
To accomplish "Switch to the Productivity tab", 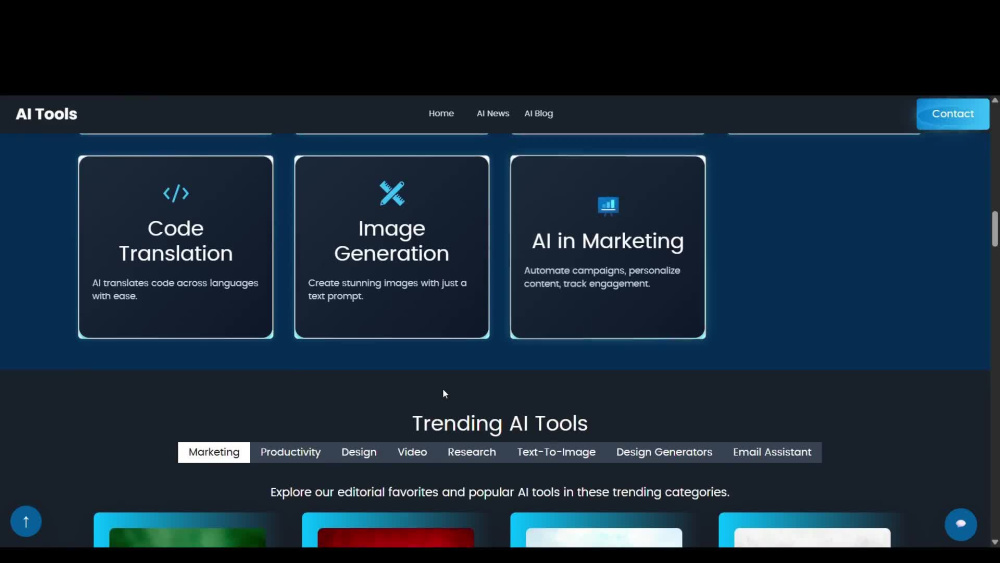I will 290,452.
